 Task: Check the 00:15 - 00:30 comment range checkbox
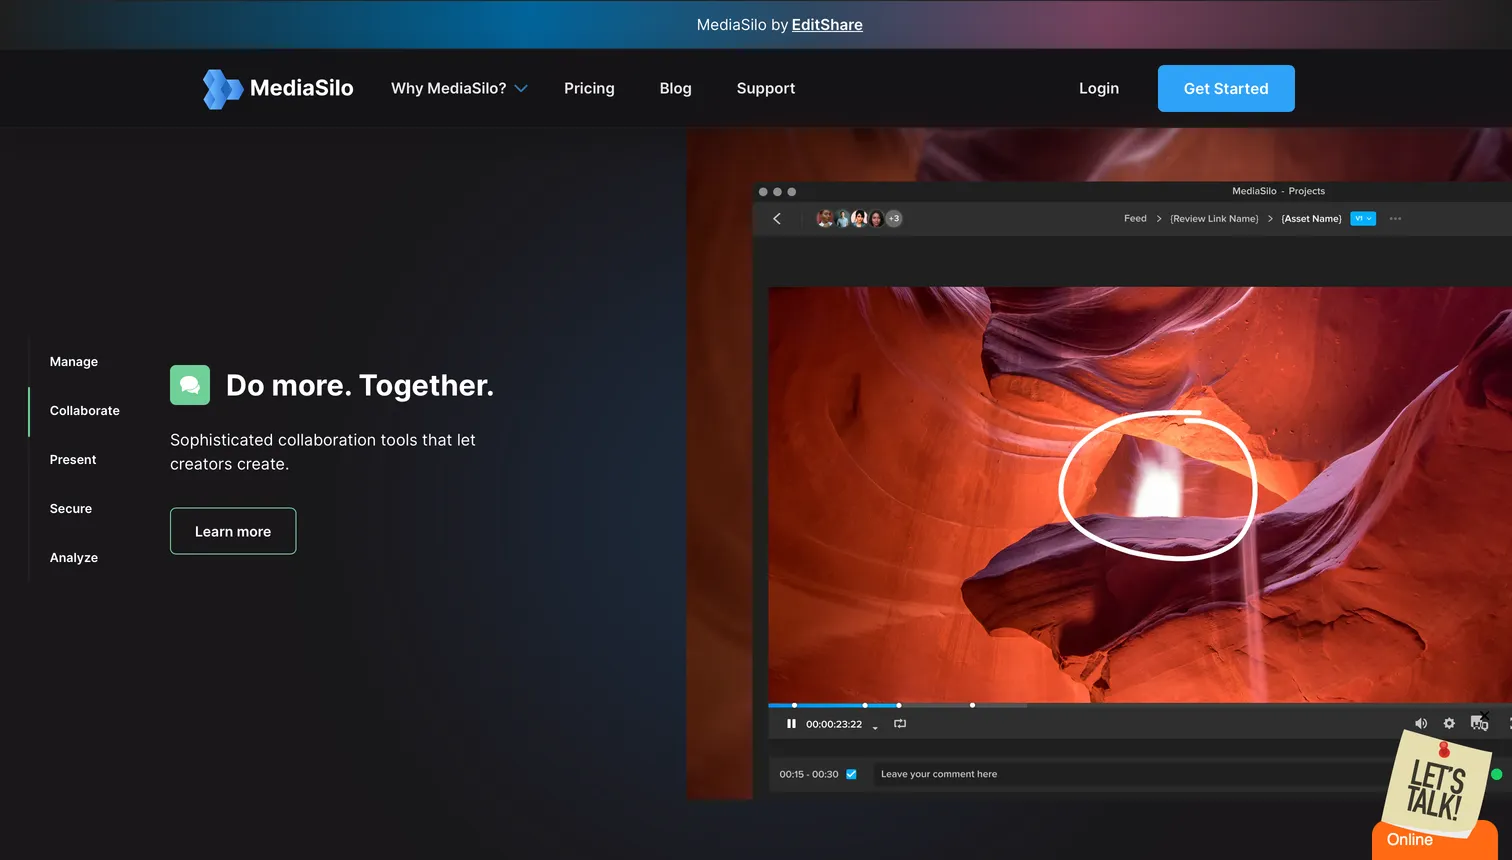pyautogui.click(x=851, y=773)
